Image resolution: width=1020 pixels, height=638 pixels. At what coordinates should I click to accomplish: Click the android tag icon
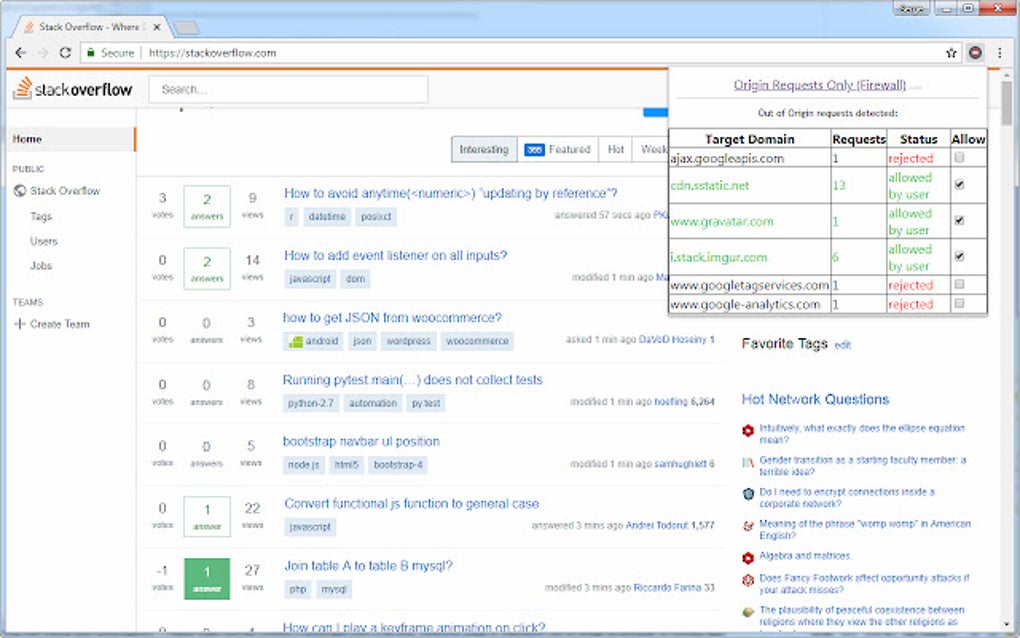(x=296, y=341)
